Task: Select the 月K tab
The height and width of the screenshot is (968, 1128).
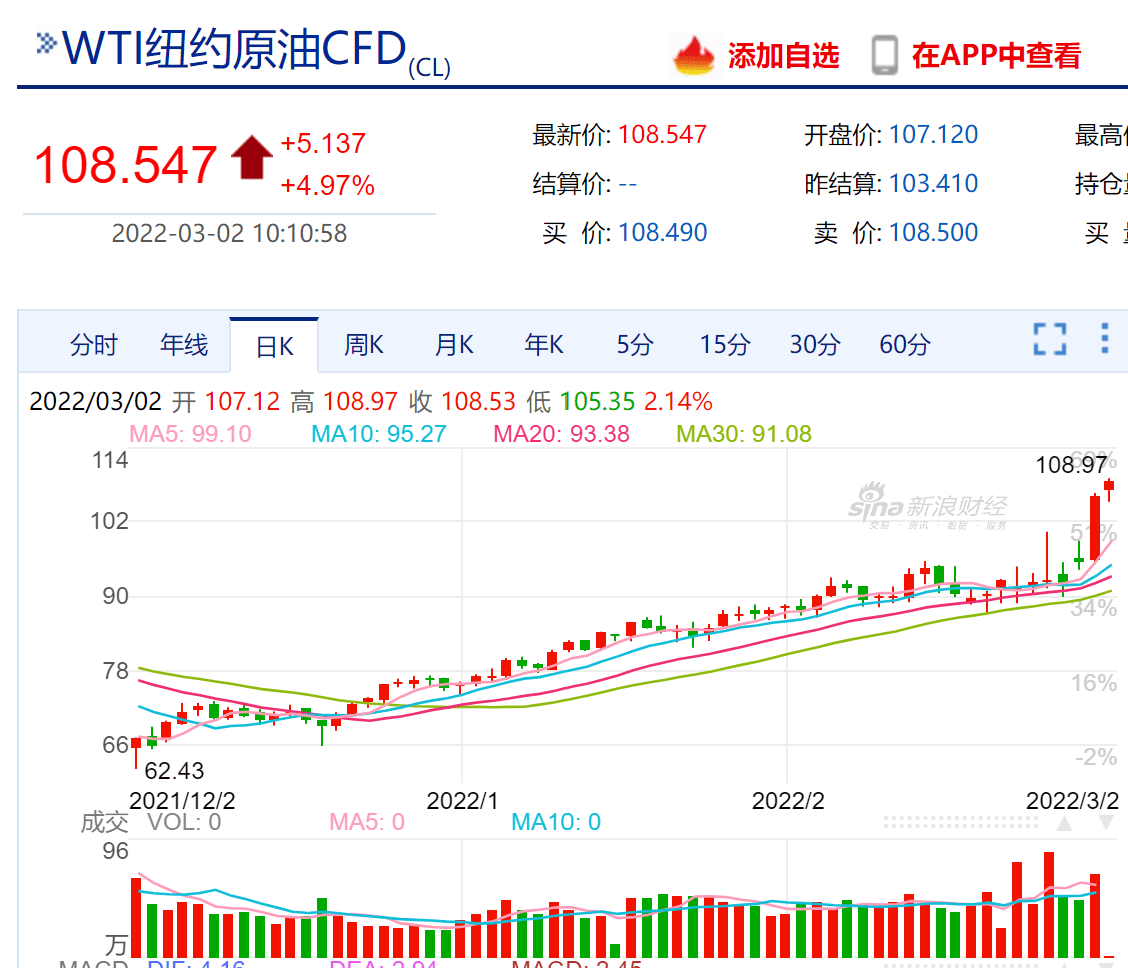Action: (454, 345)
